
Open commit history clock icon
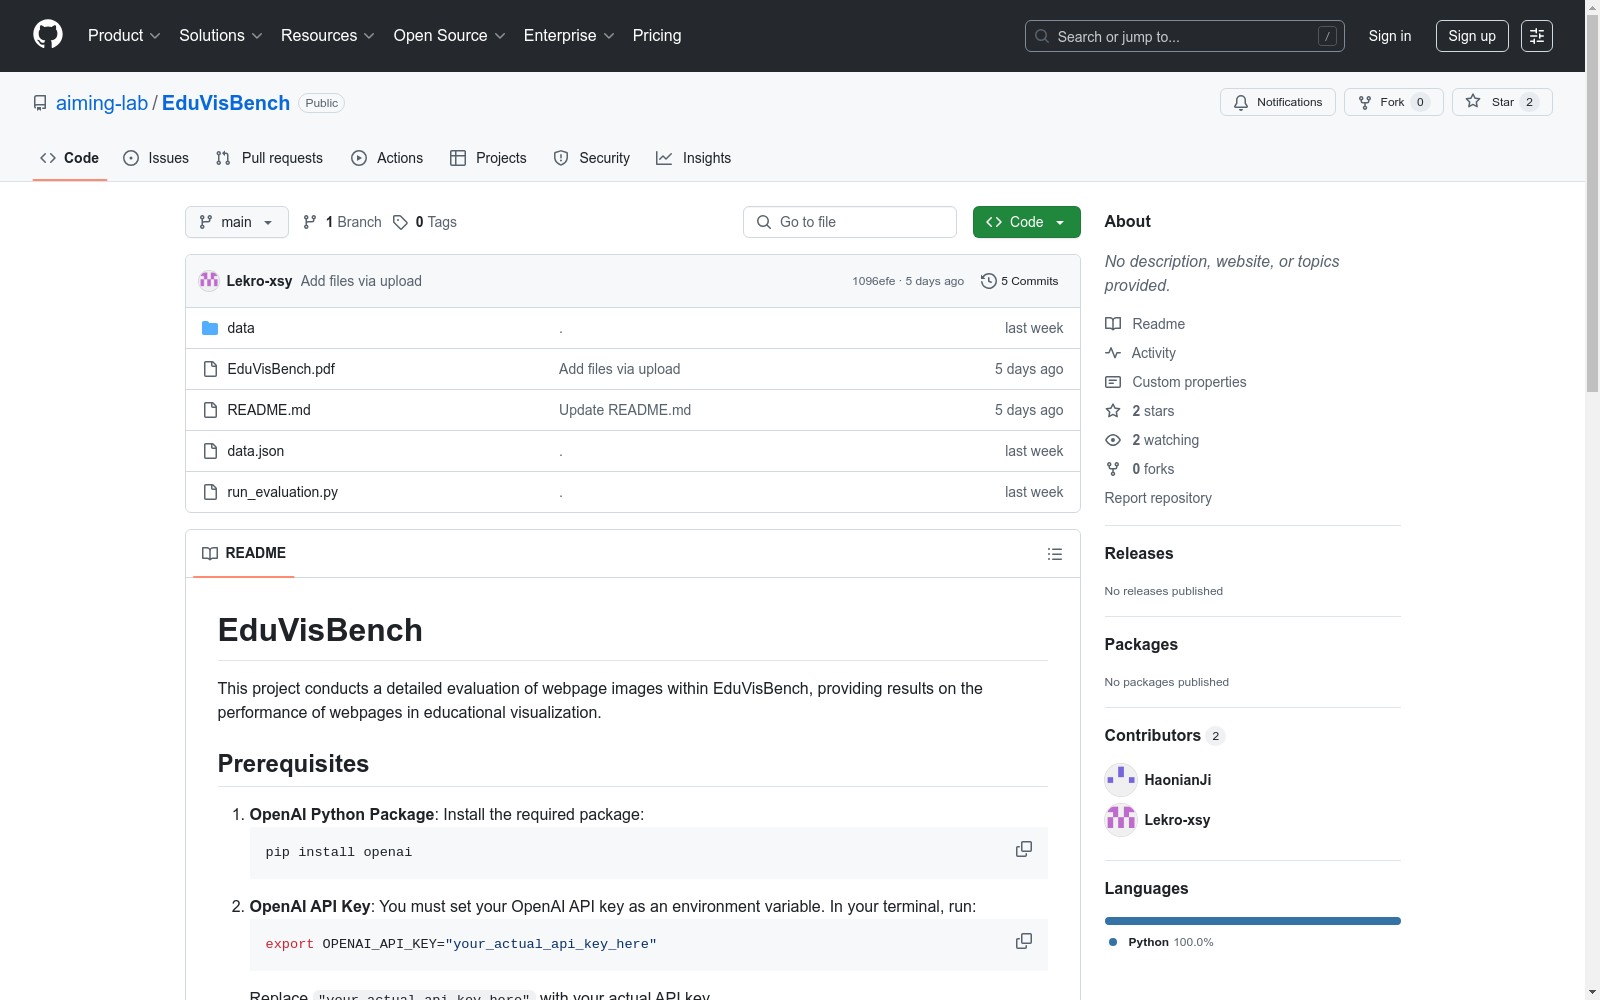989,281
